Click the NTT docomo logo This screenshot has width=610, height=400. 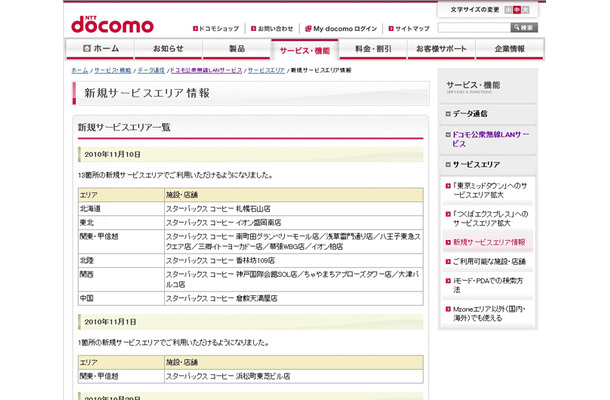tap(112, 25)
